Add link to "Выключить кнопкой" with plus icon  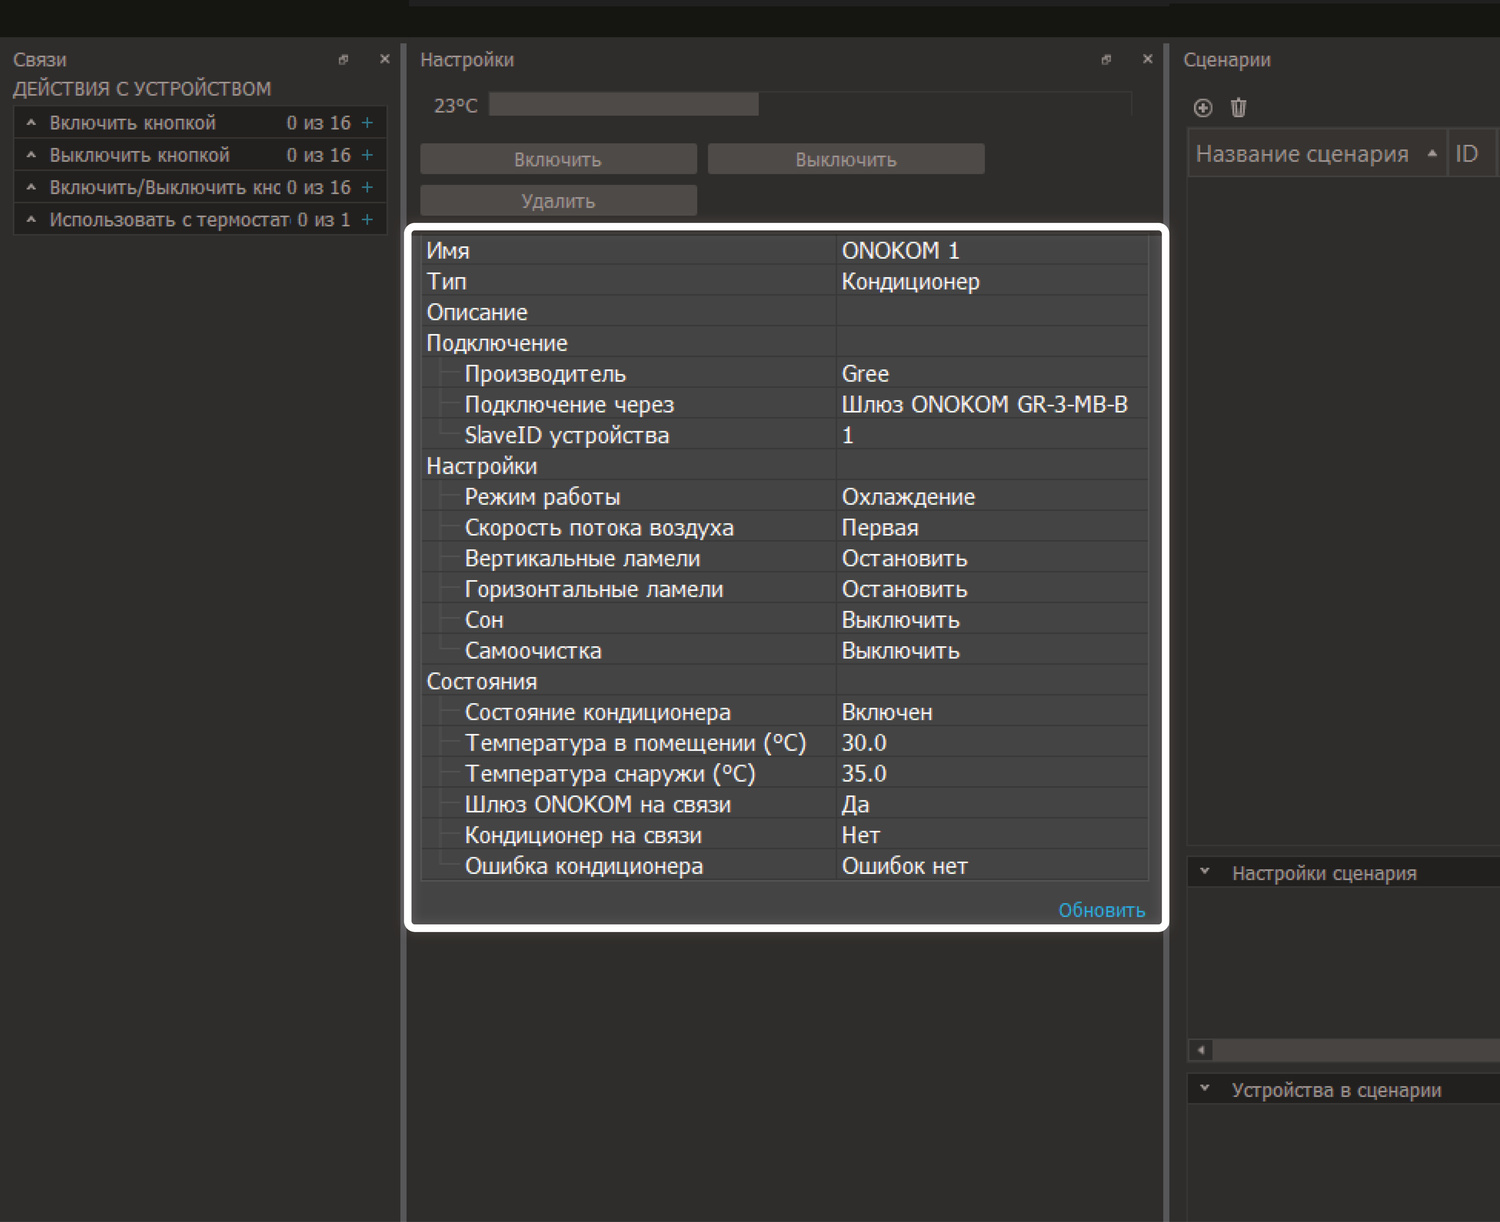[367, 155]
